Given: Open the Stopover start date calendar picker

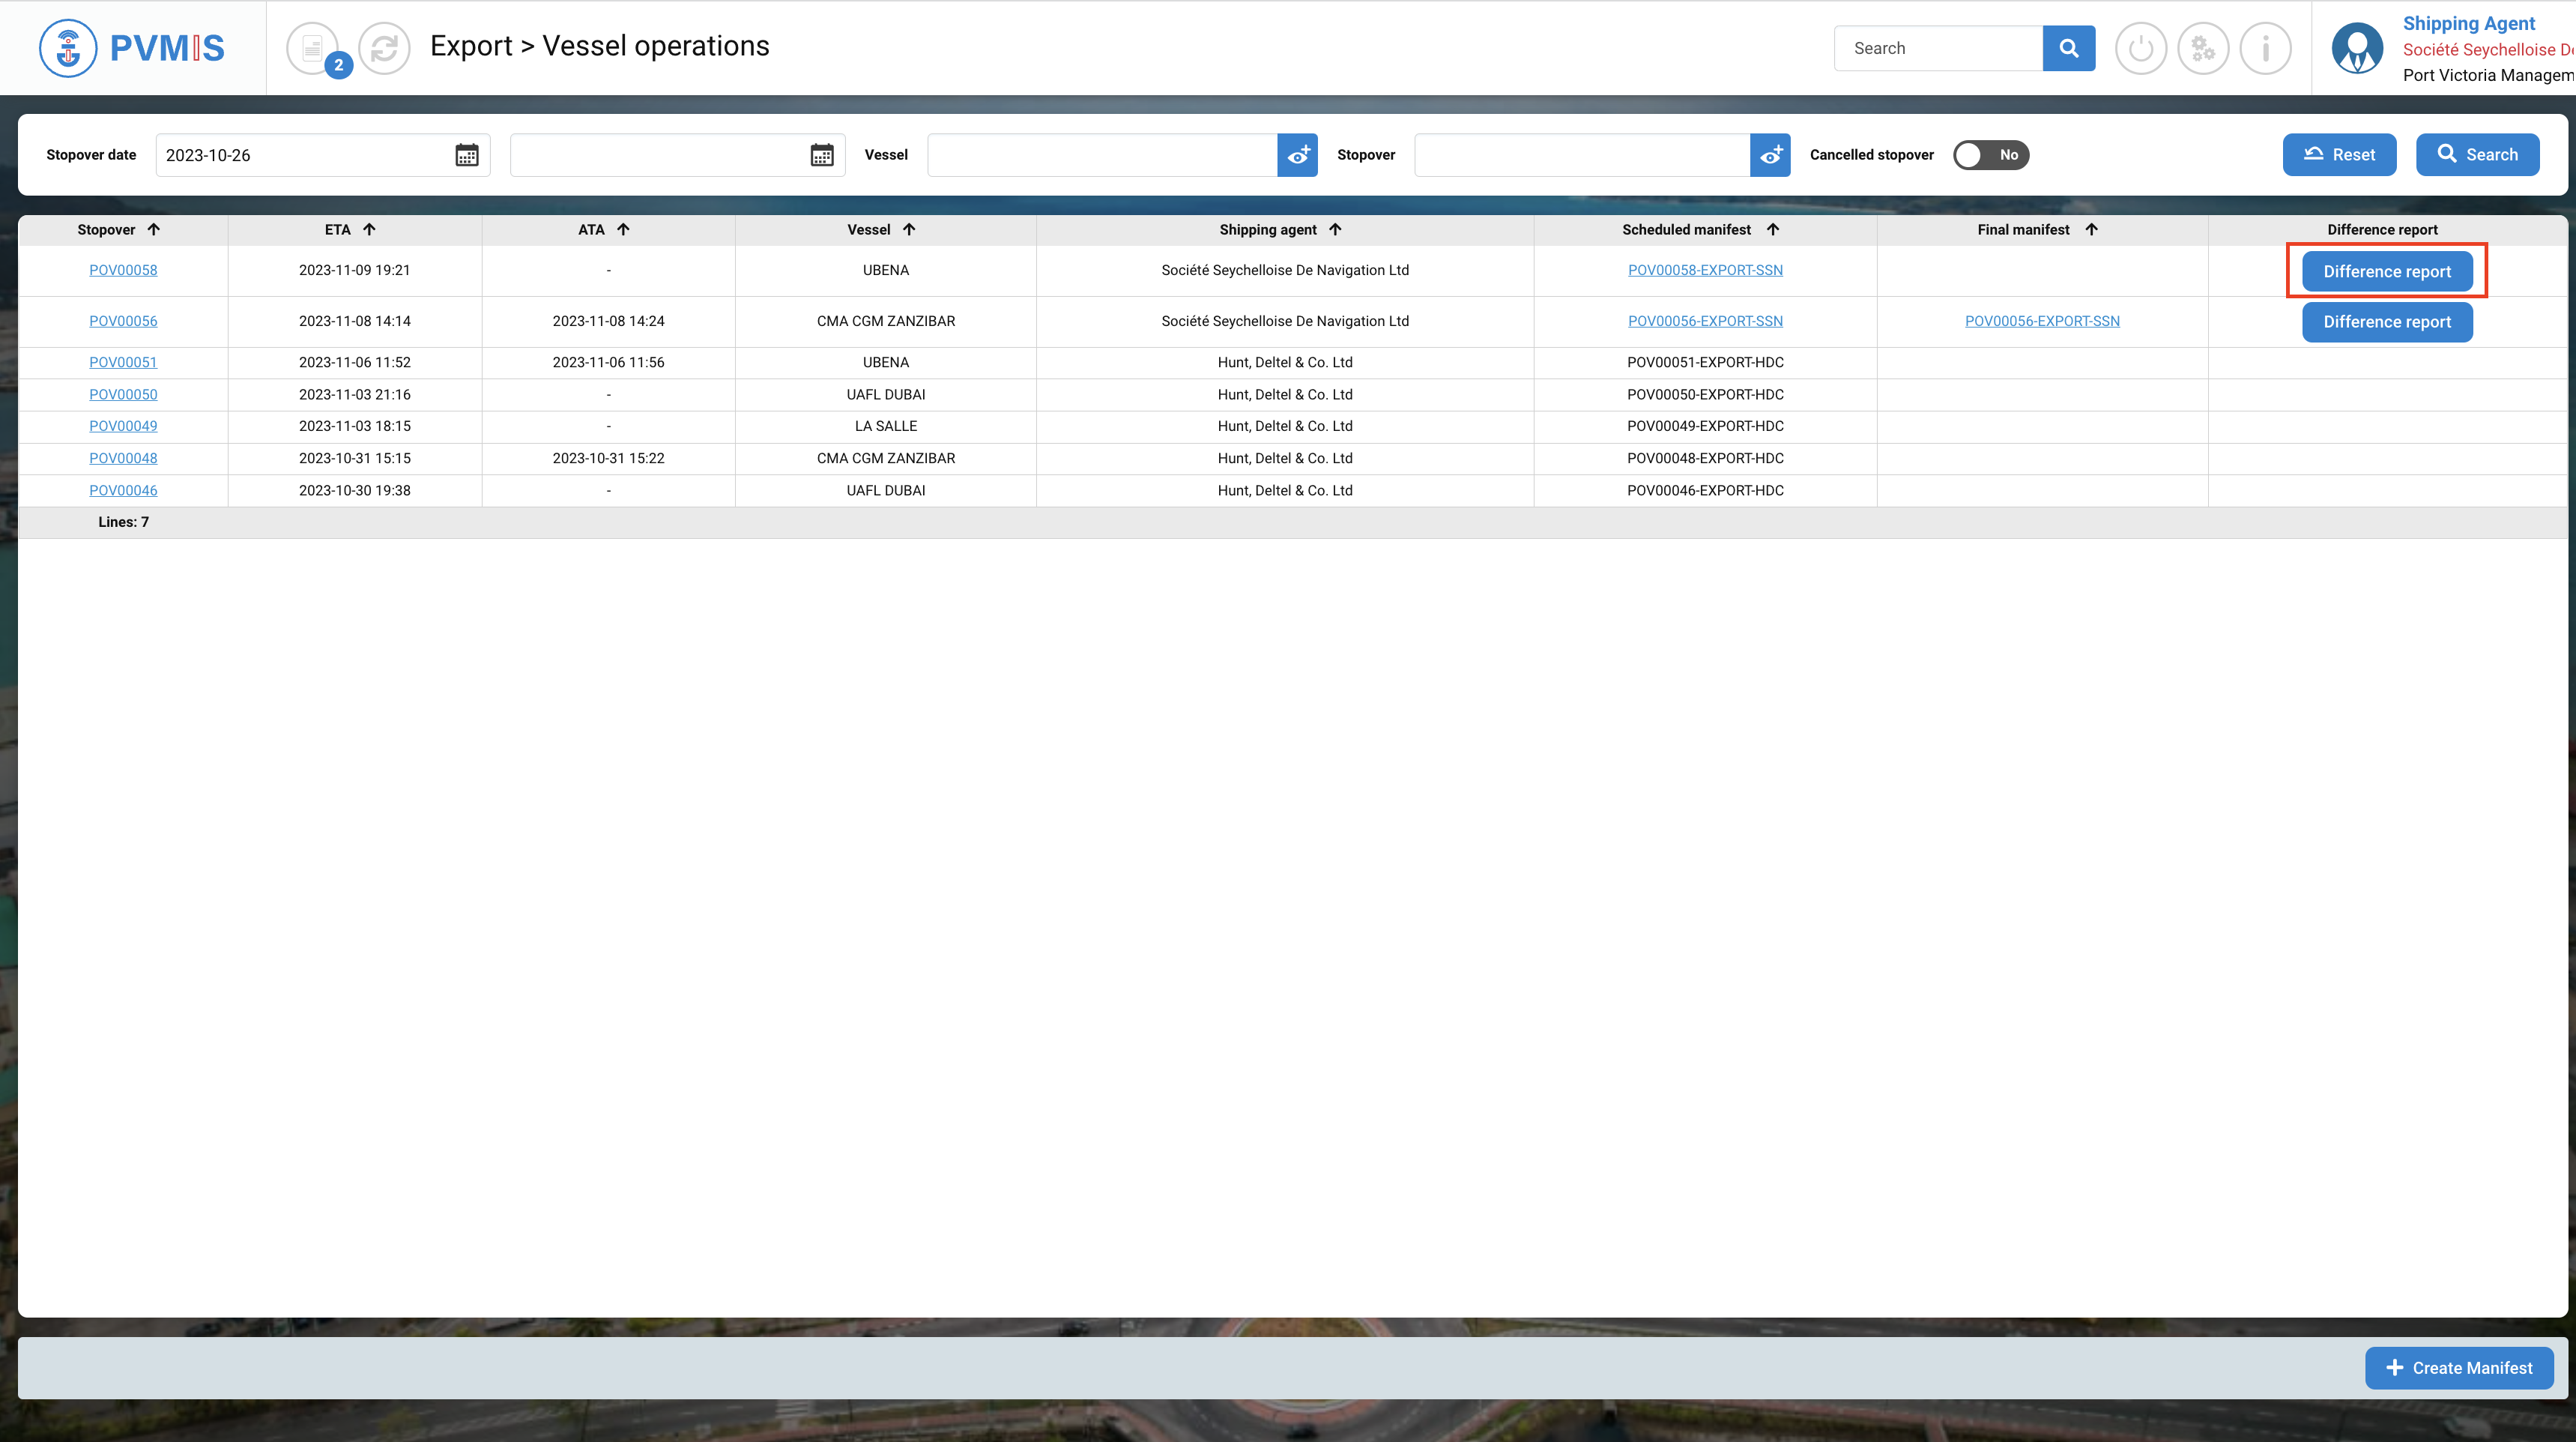Looking at the screenshot, I should pyautogui.click(x=467, y=155).
